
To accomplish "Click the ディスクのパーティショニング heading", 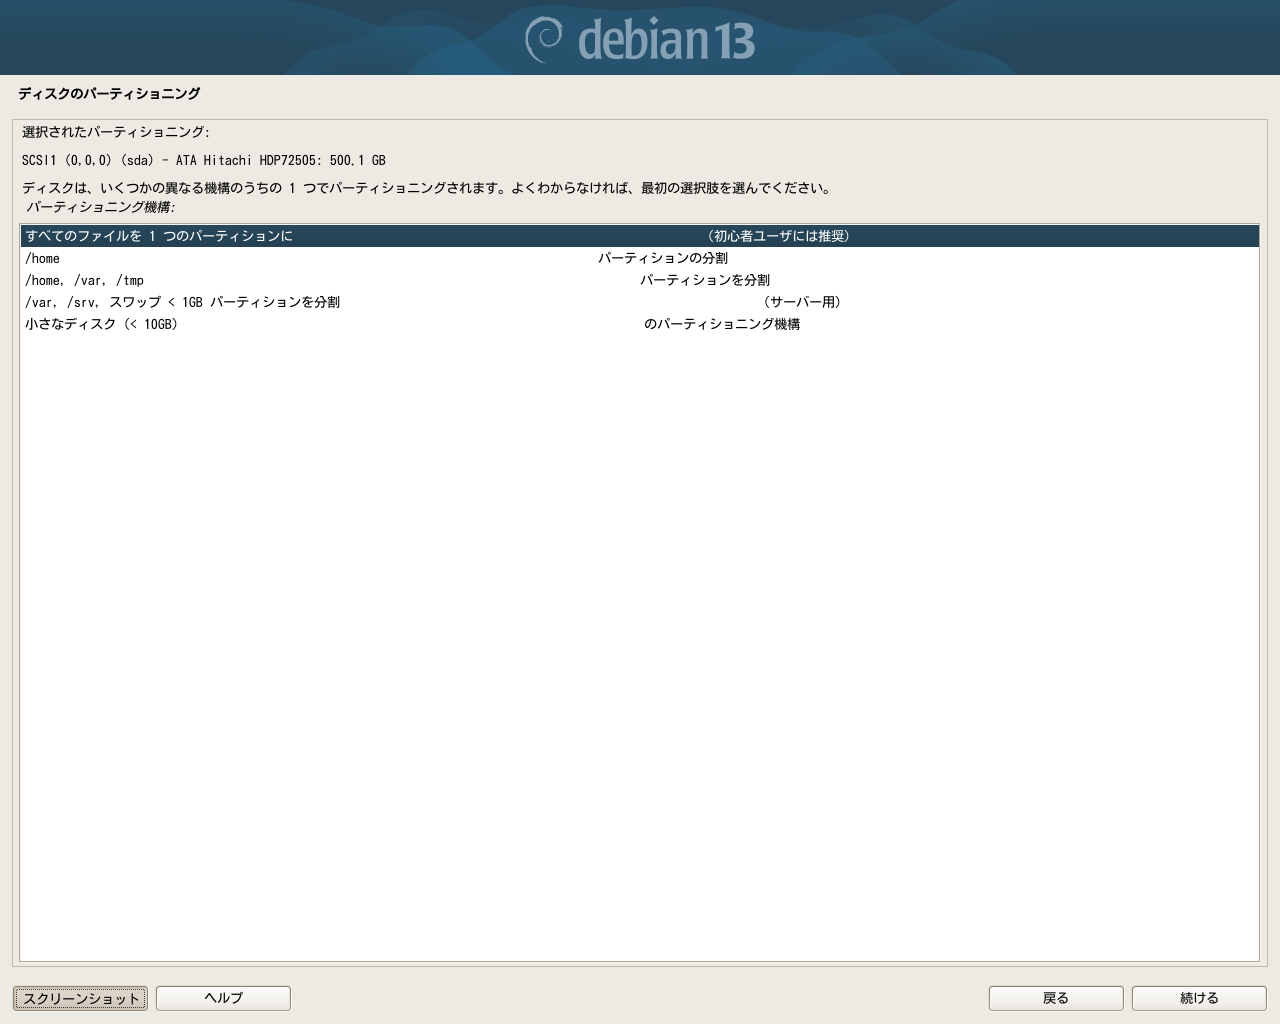I will [109, 94].
